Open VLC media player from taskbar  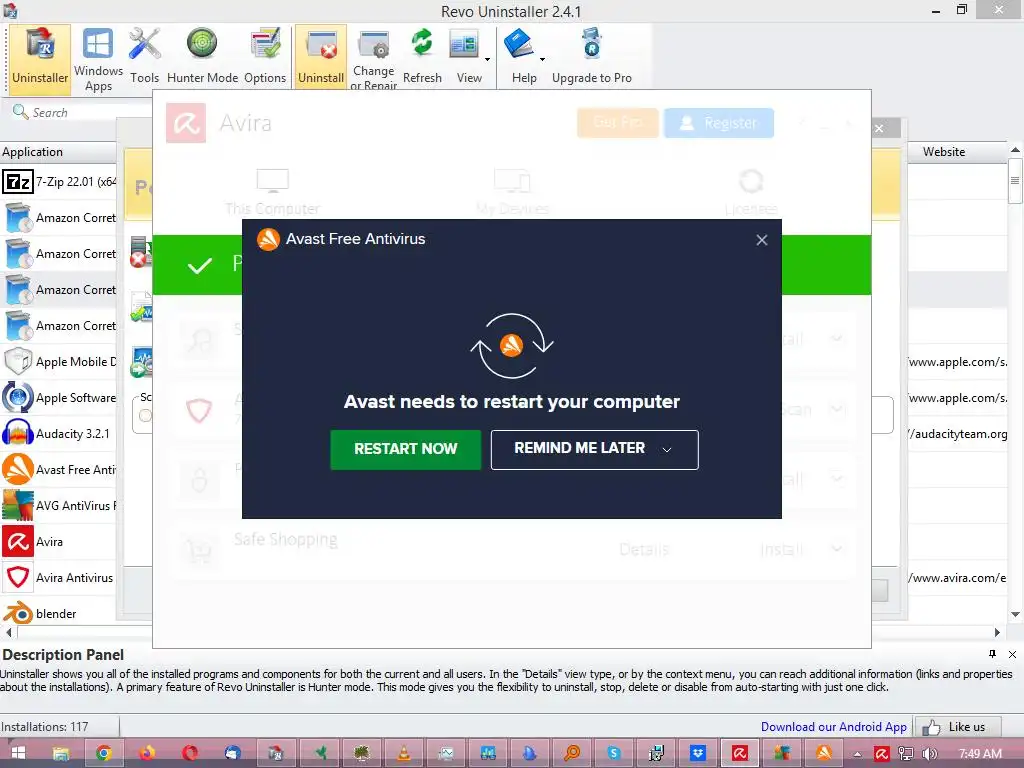[x=404, y=753]
